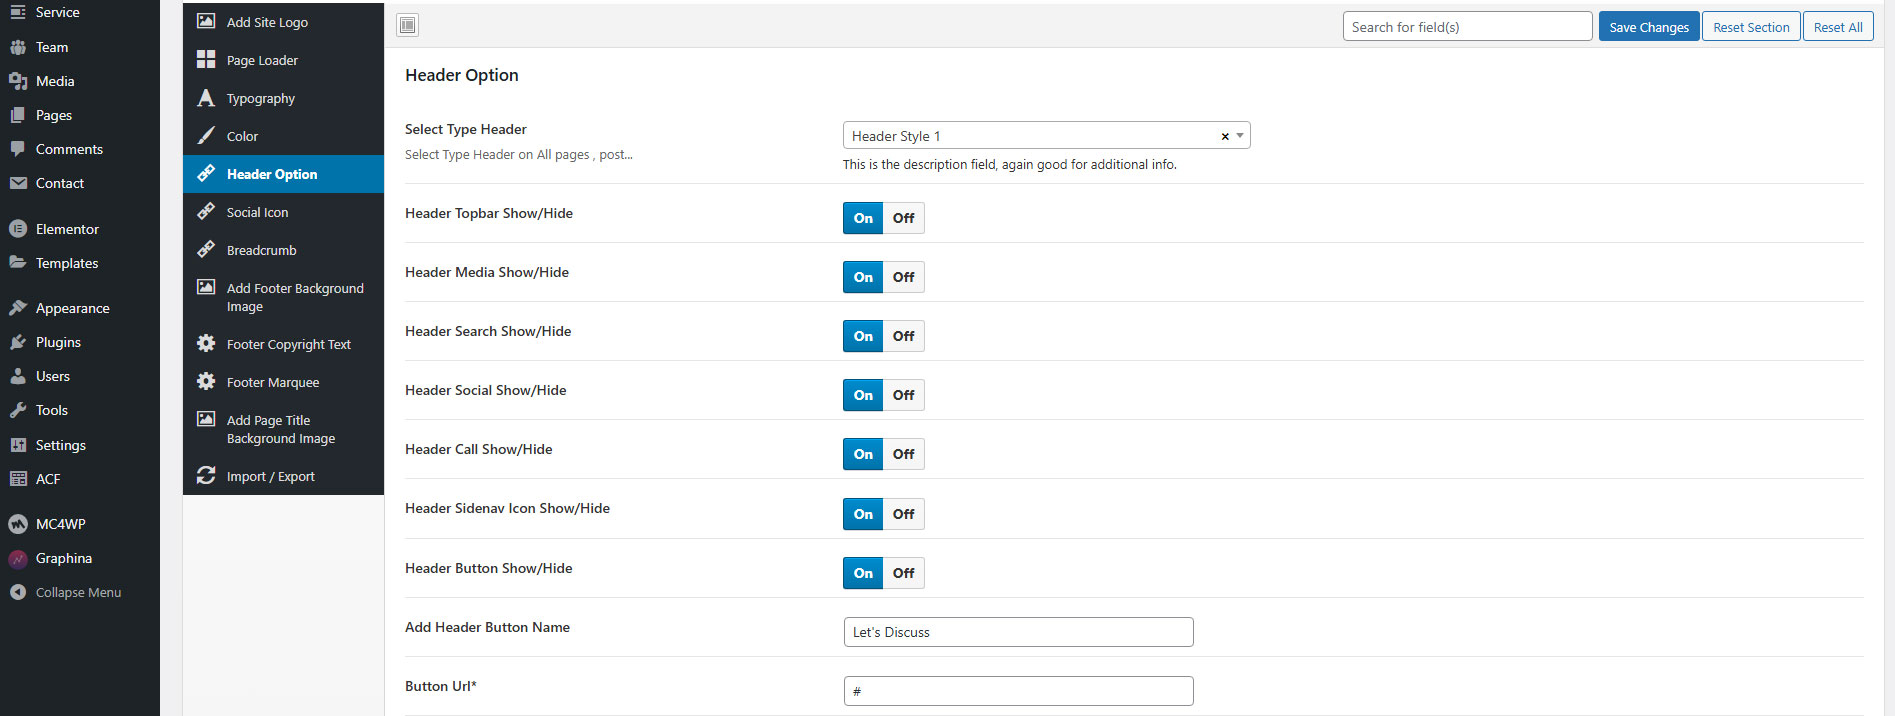Image resolution: width=1895 pixels, height=716 pixels.
Task: Turn off Header Call Show/Hide
Action: (x=903, y=454)
